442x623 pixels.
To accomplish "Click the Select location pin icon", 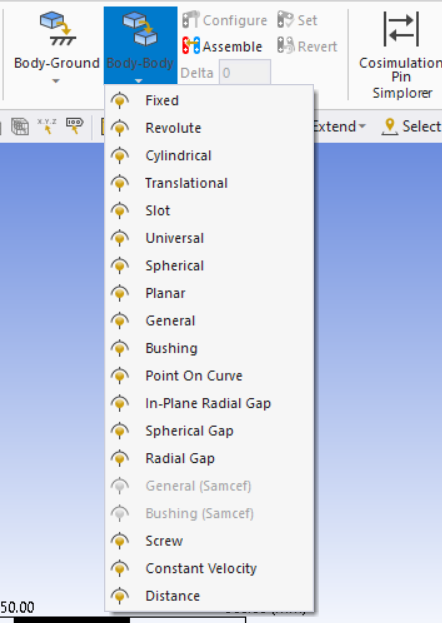I will 390,127.
